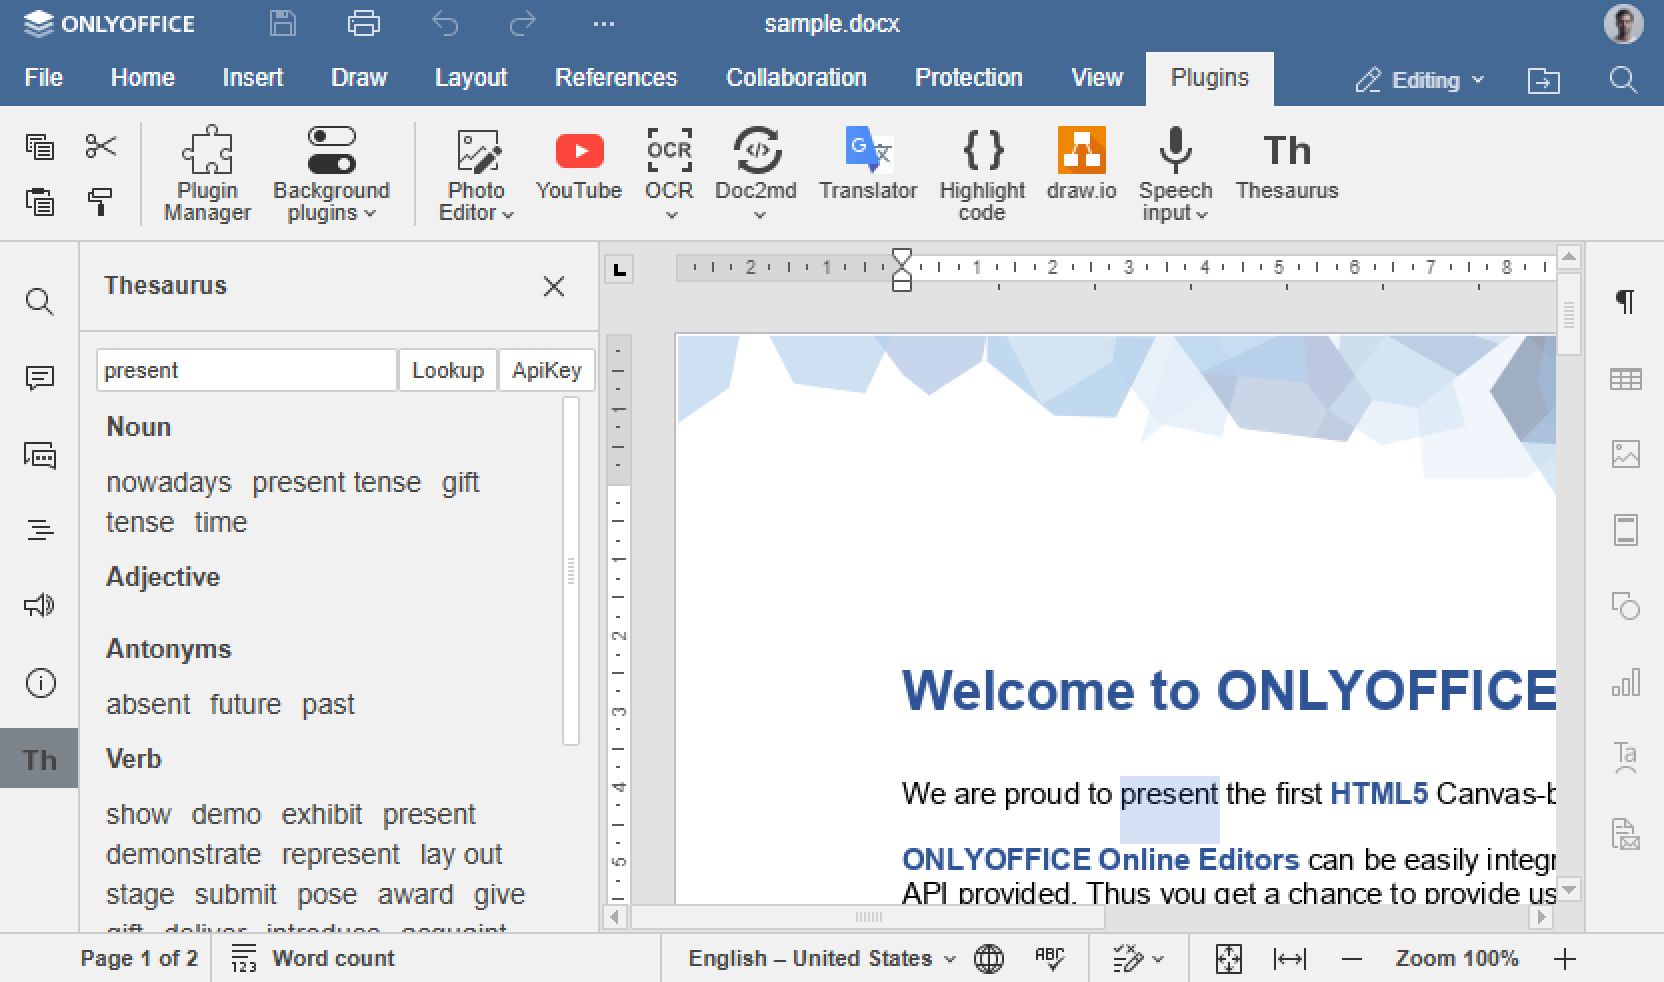The height and width of the screenshot is (982, 1664).
Task: Switch to the Collaboration tab
Action: [796, 78]
